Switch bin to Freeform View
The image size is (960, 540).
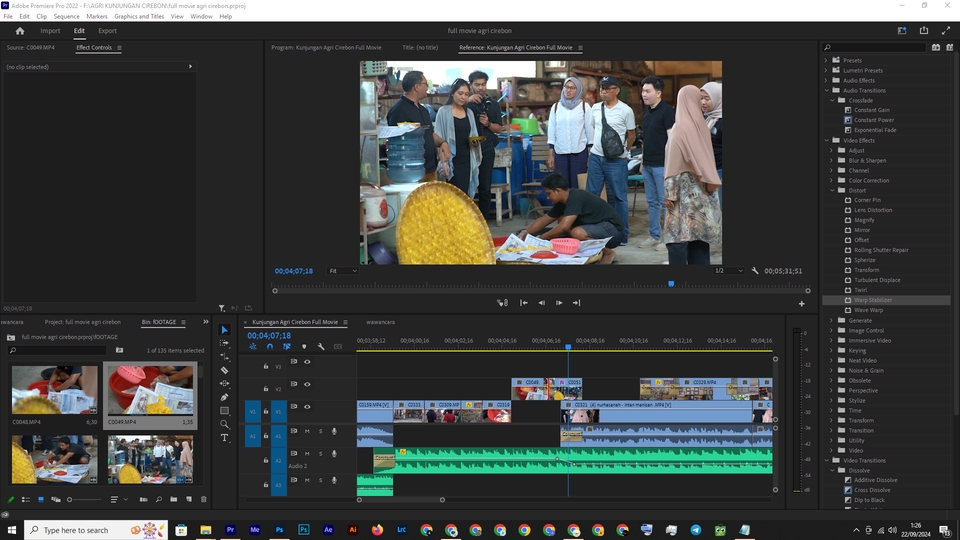[56, 500]
